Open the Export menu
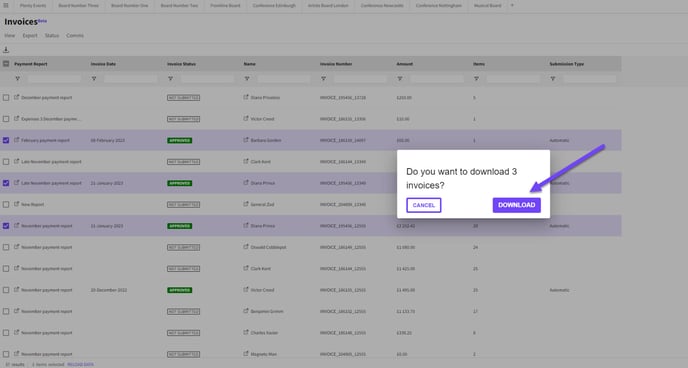 point(30,36)
